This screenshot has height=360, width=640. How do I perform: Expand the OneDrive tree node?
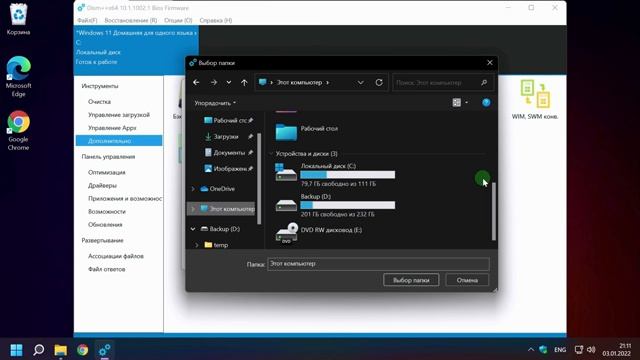pos(193,189)
